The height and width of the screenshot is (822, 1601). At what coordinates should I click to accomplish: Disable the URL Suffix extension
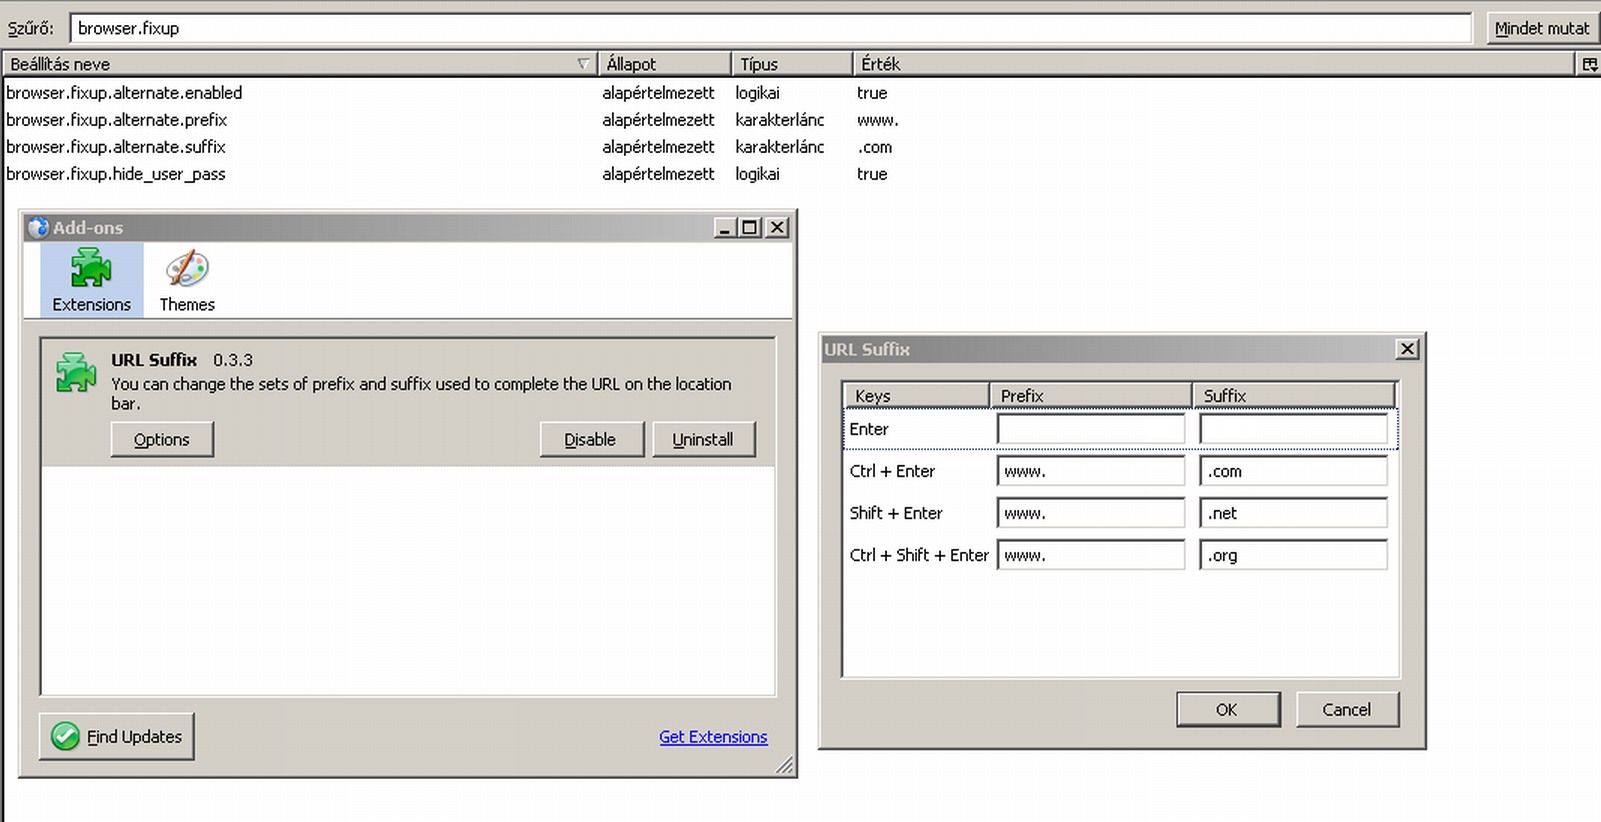[x=591, y=440]
